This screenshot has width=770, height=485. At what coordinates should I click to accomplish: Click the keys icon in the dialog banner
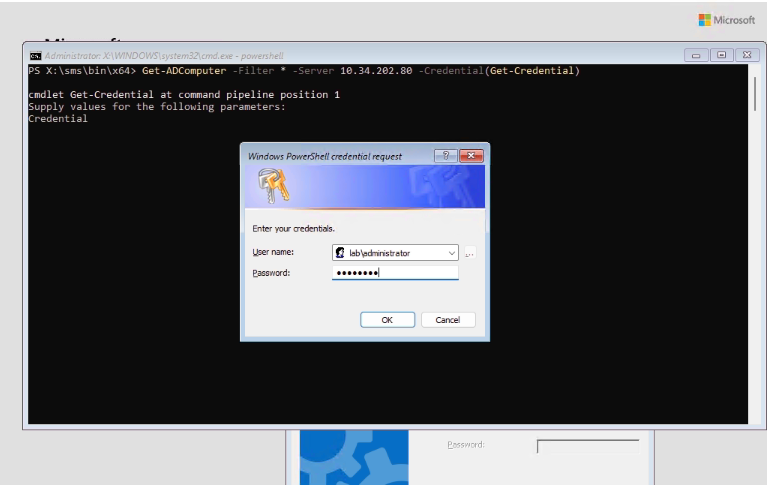pos(274,186)
